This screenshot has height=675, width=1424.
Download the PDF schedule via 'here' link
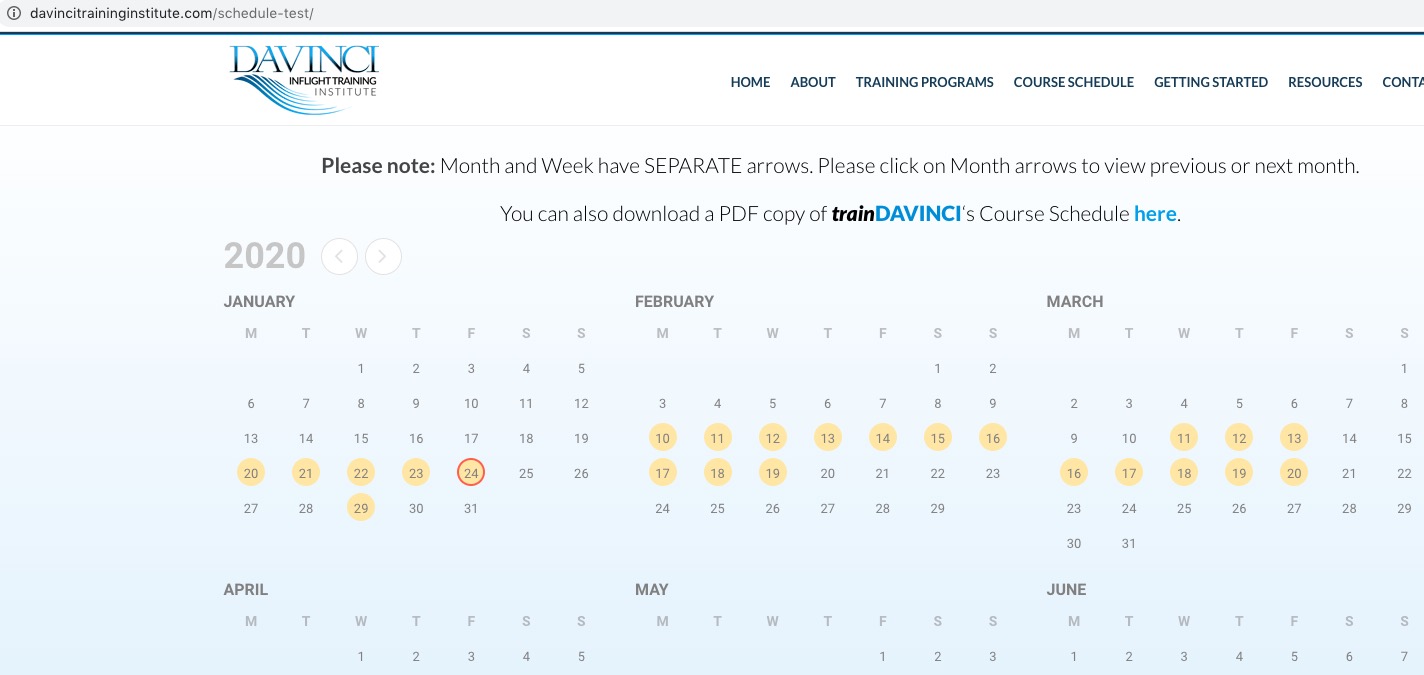1154,213
